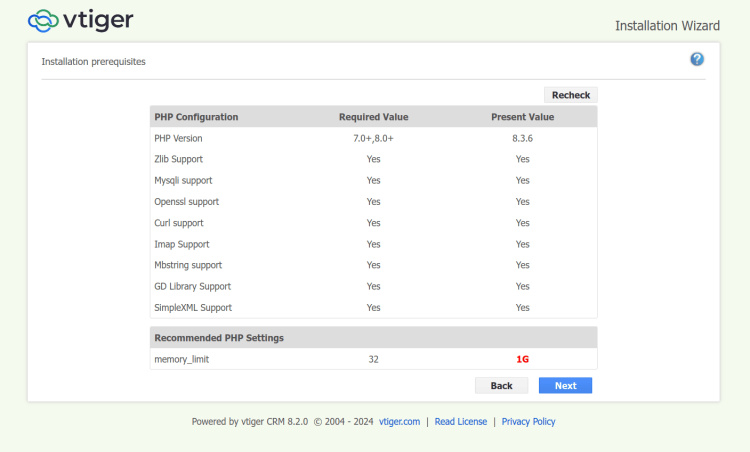The height and width of the screenshot is (452, 750).
Task: Click the 8.3.6 present PHP version
Action: [522, 138]
